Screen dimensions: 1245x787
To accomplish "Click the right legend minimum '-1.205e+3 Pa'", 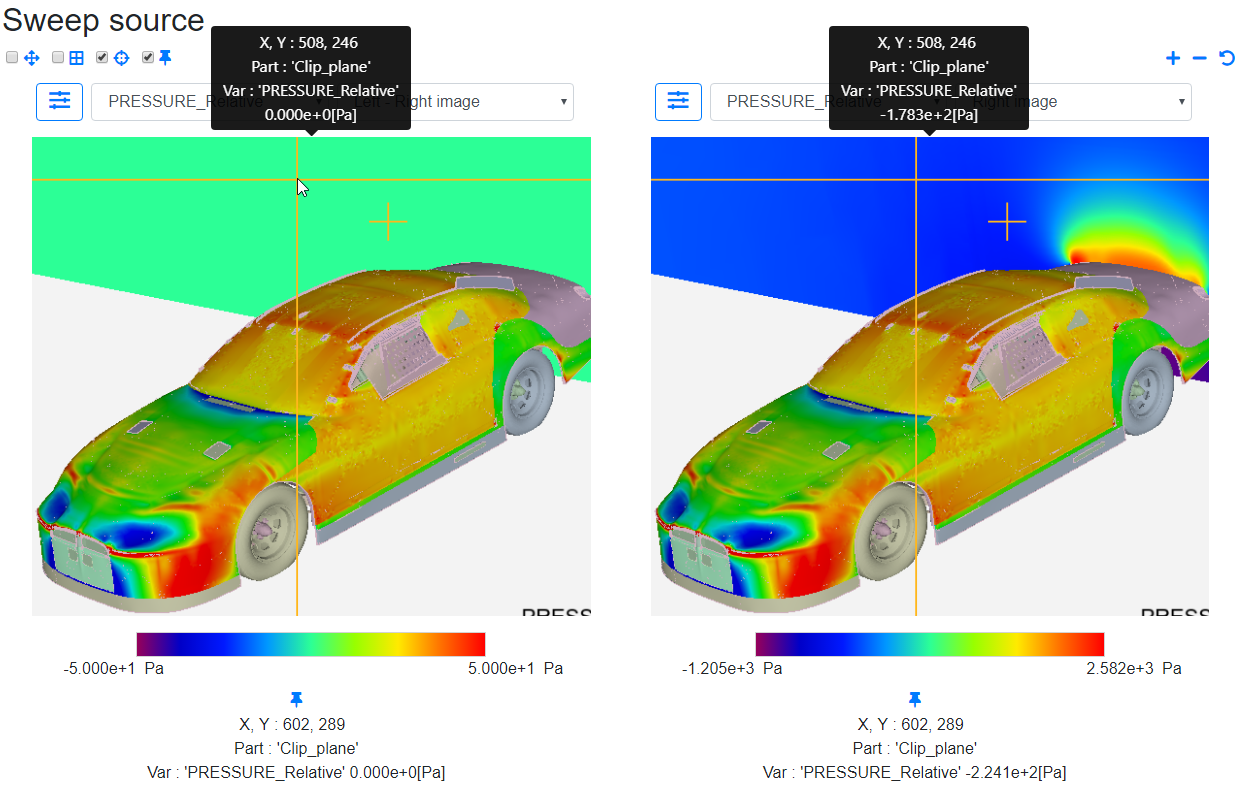I will (732, 668).
